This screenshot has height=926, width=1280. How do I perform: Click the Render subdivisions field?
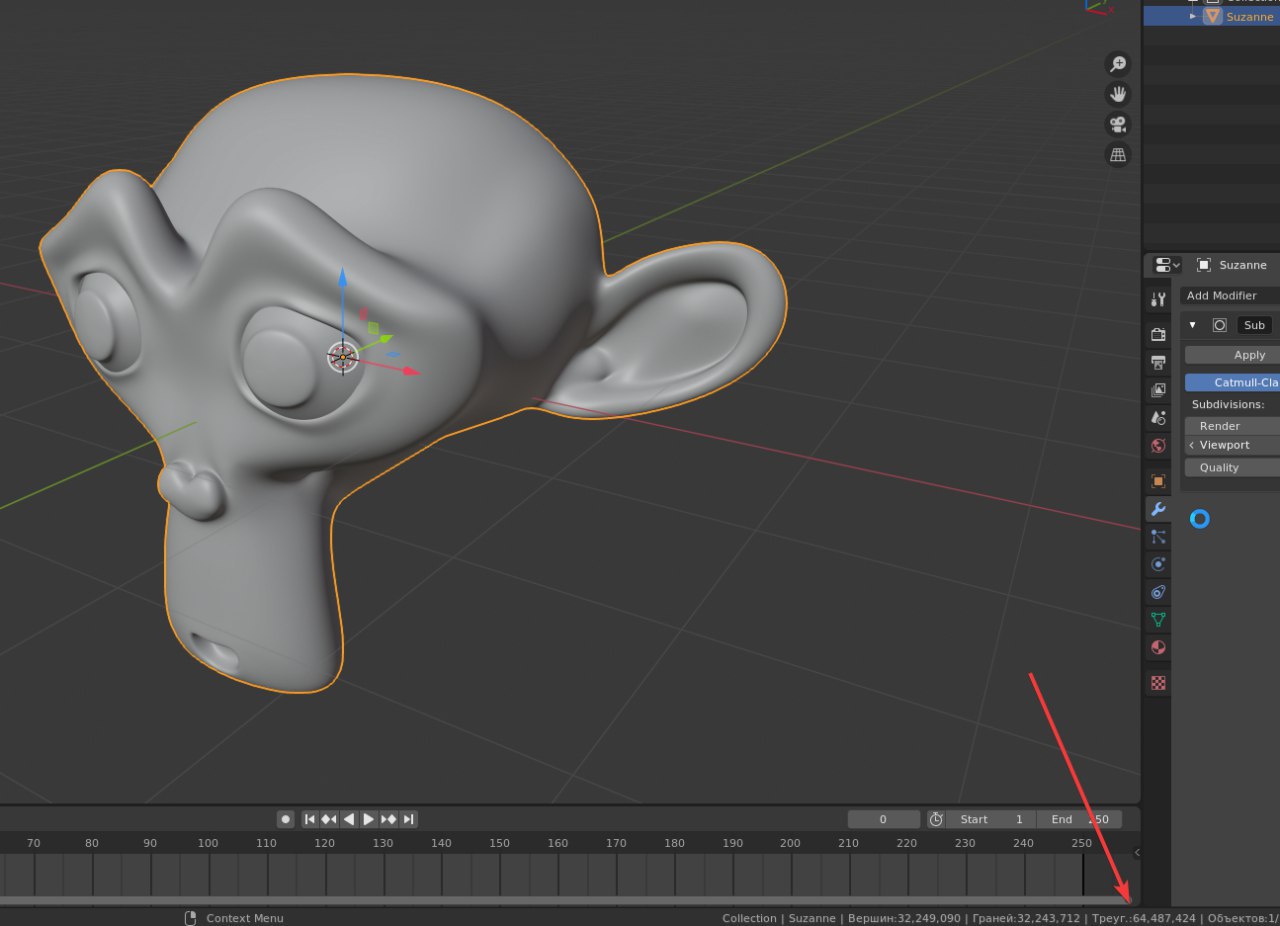pos(1232,426)
